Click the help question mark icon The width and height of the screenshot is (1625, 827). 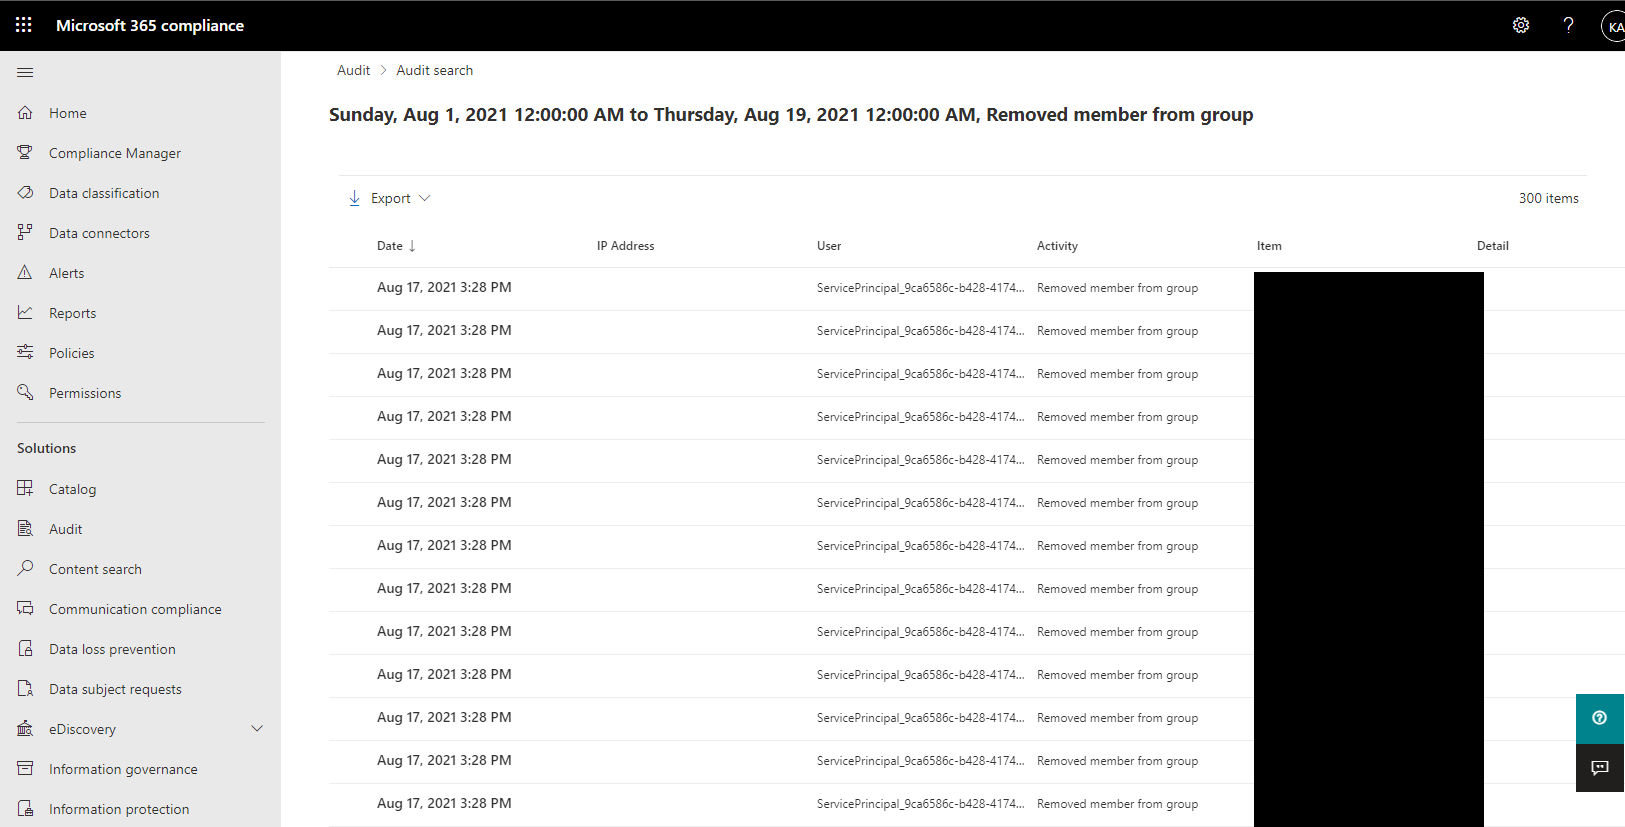click(1568, 25)
